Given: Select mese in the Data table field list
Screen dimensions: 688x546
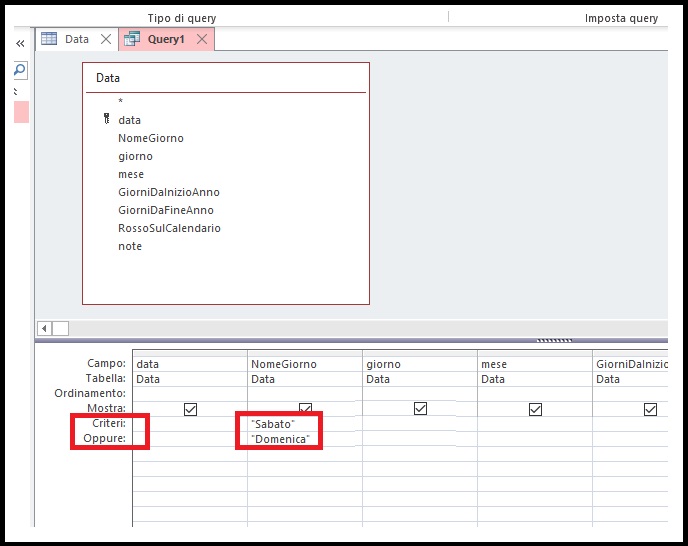Looking at the screenshot, I should 131,174.
